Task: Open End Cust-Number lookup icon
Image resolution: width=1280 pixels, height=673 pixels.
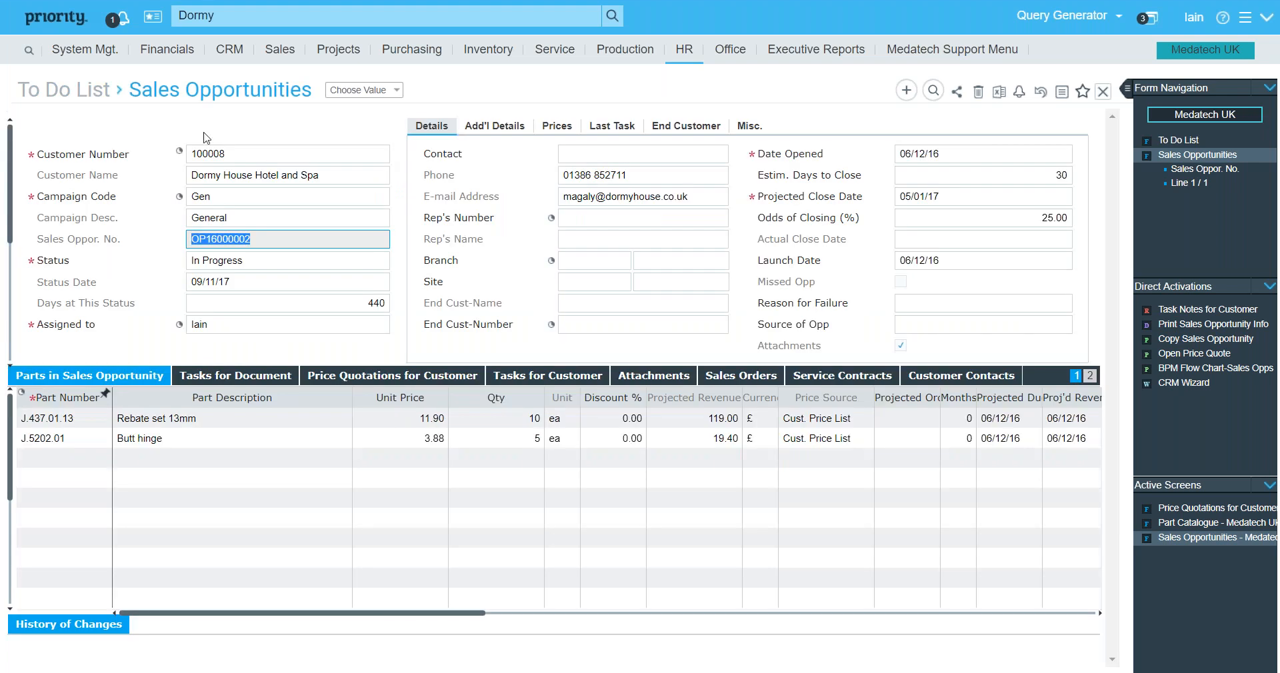Action: click(x=551, y=324)
